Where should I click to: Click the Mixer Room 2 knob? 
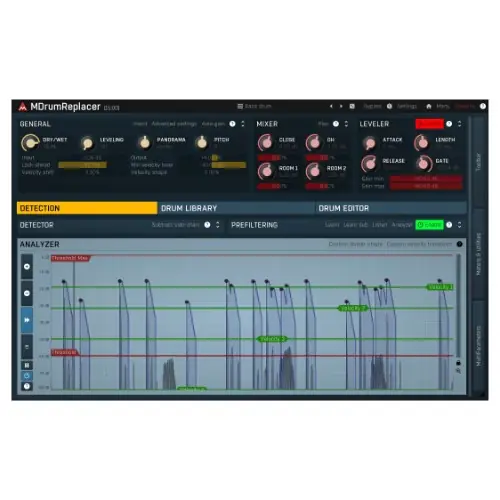pos(313,171)
